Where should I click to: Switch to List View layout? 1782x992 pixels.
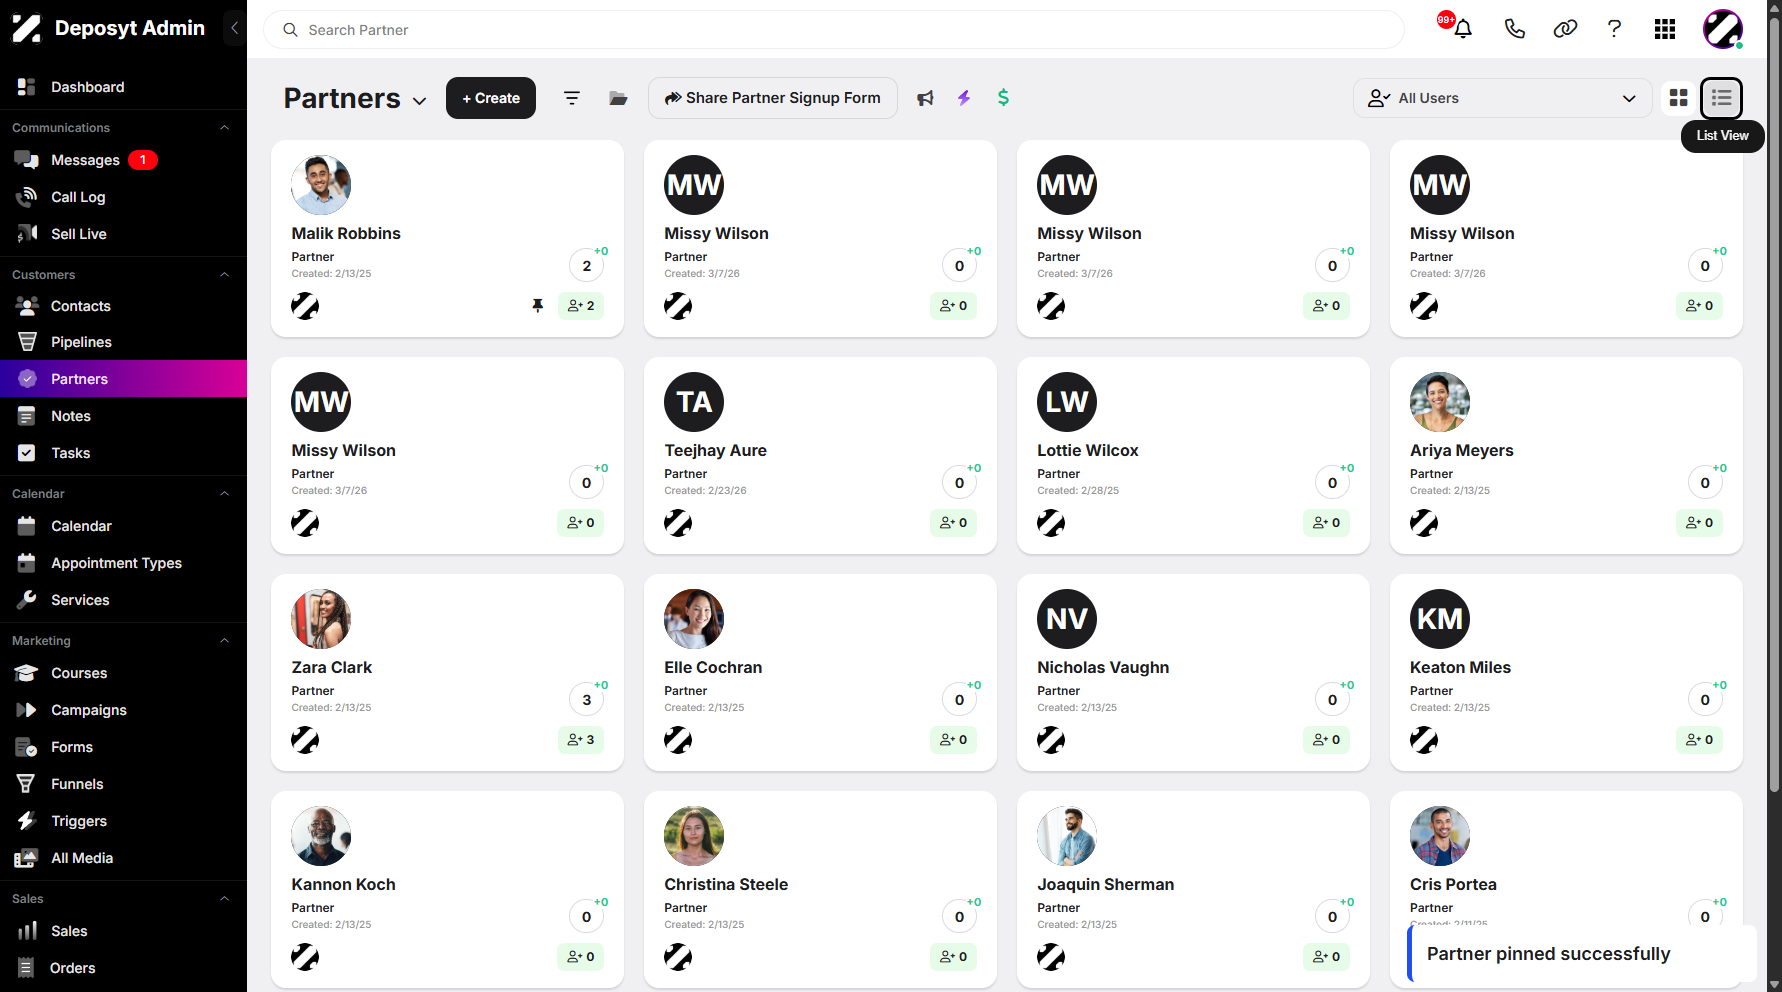pyautogui.click(x=1722, y=98)
